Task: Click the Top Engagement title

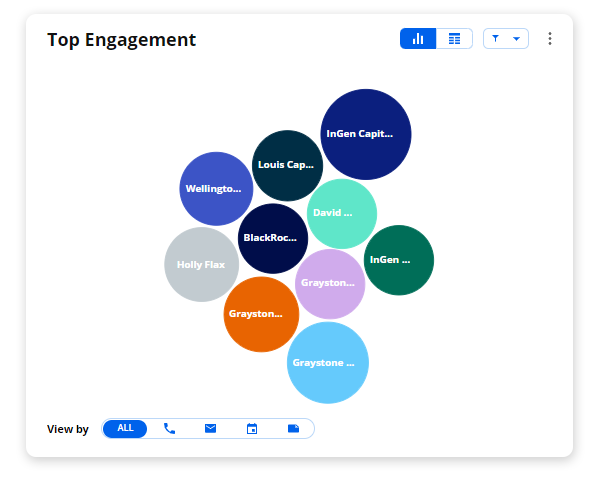Action: coord(121,39)
